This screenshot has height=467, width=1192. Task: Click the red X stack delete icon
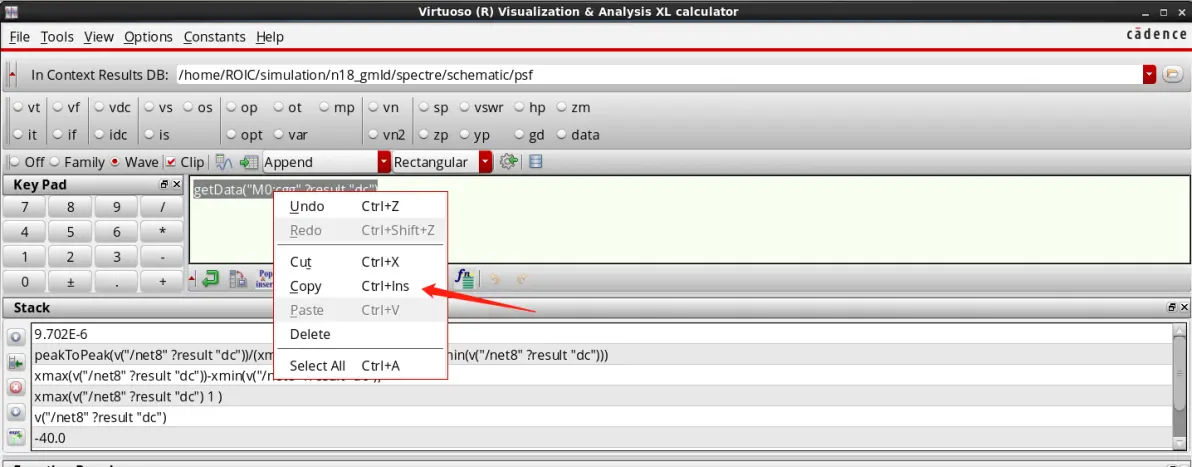point(16,388)
